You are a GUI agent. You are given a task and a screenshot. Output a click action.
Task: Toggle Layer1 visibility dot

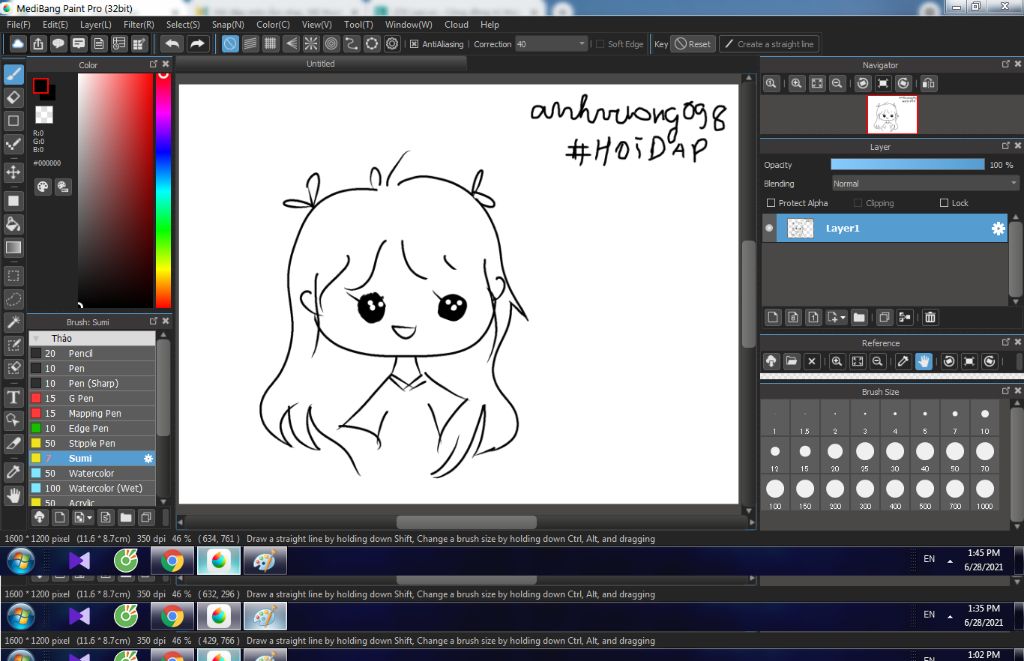pos(769,228)
